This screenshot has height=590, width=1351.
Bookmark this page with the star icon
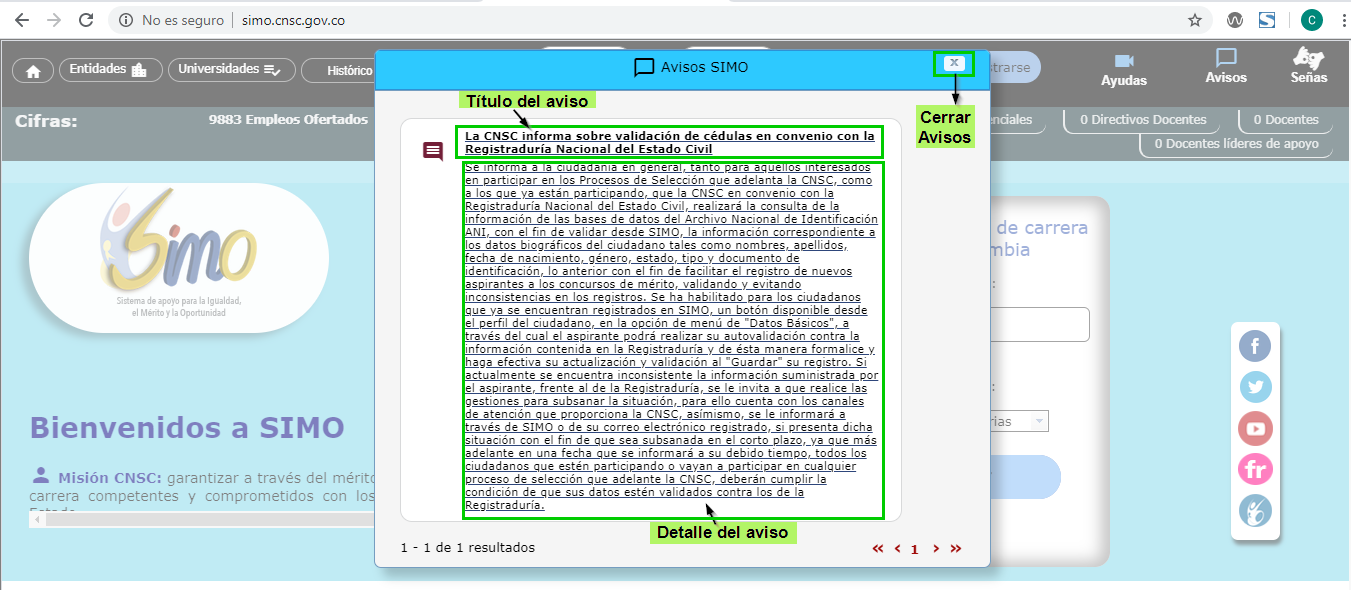pyautogui.click(x=1194, y=20)
